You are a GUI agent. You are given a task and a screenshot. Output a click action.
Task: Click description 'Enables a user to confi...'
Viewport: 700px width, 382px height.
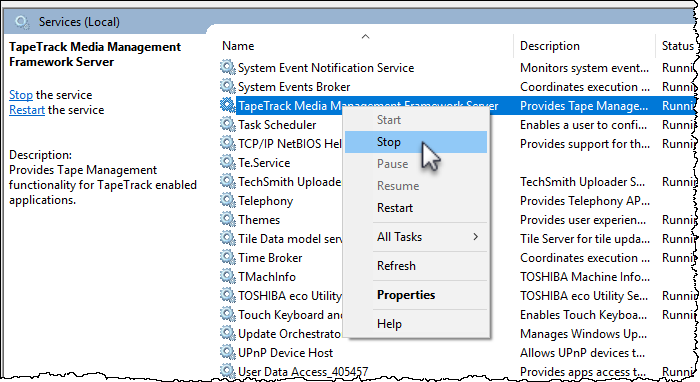[x=583, y=125]
